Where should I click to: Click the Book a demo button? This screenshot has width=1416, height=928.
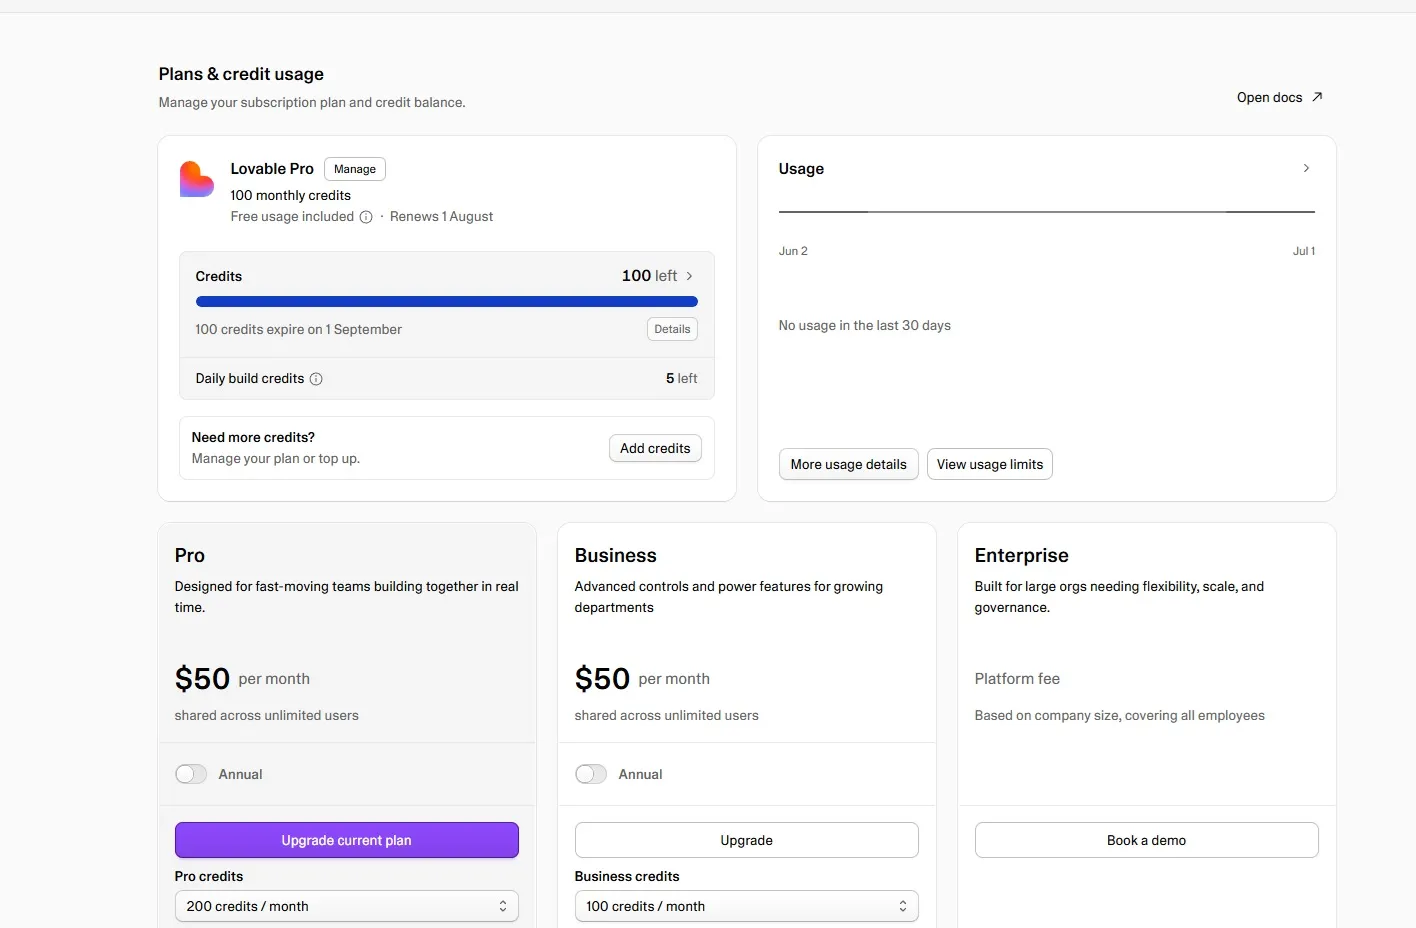[x=1147, y=840]
